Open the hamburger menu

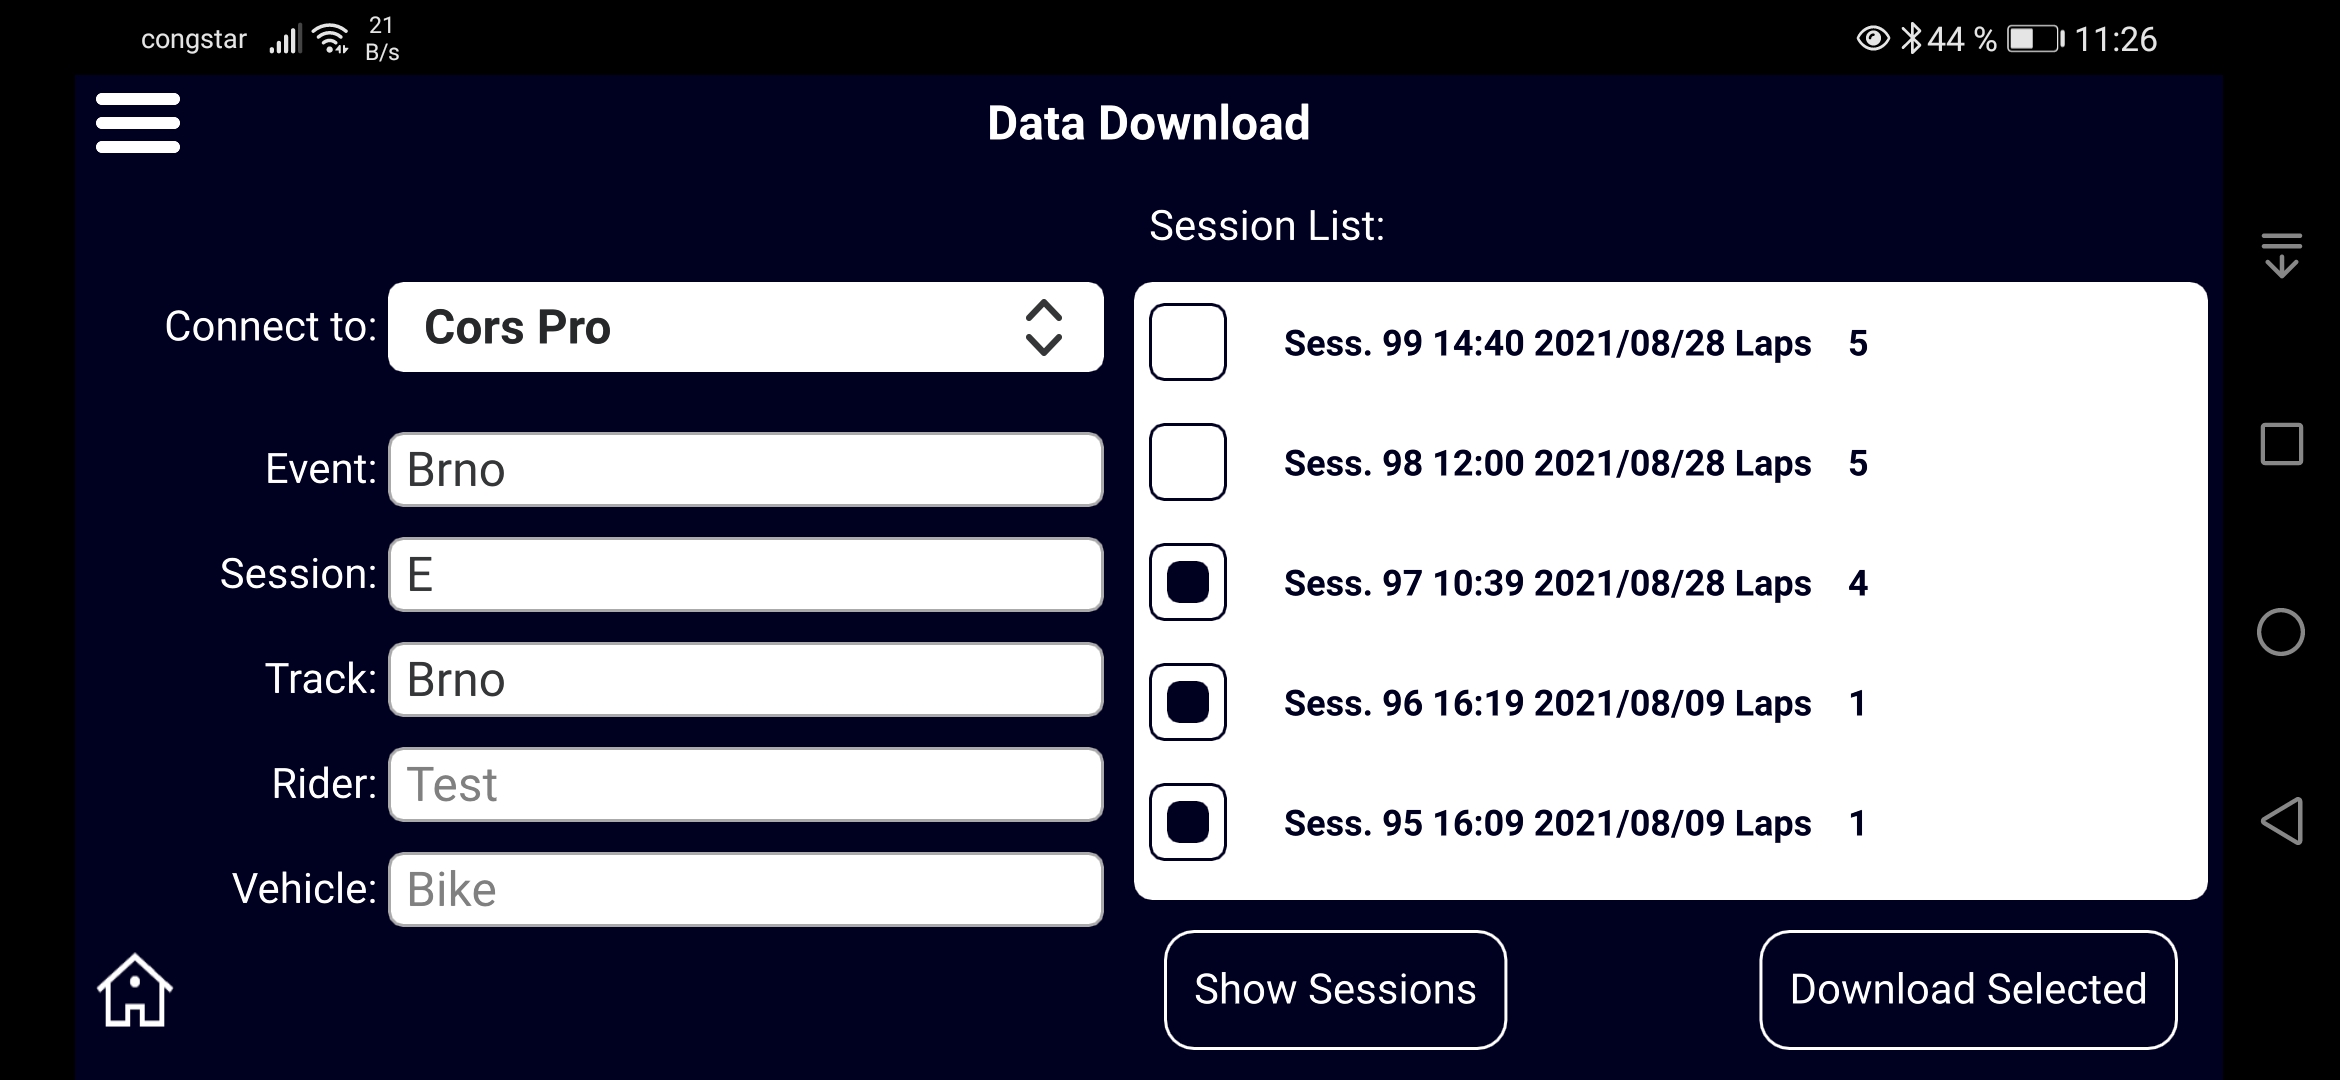138,123
